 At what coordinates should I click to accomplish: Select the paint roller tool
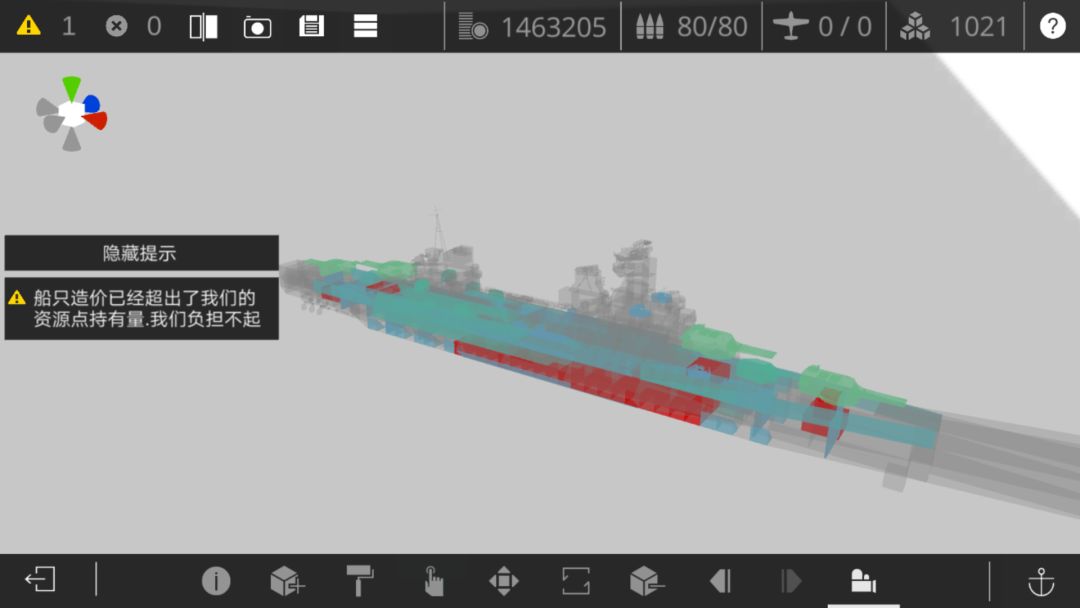click(360, 580)
